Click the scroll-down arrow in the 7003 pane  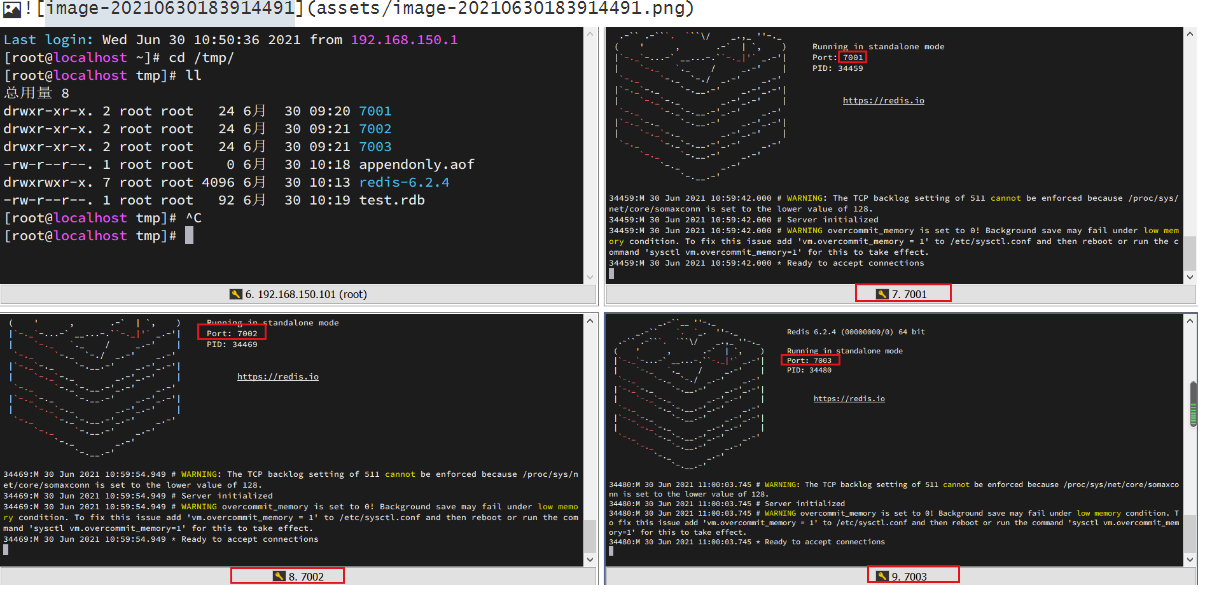coord(1190,559)
